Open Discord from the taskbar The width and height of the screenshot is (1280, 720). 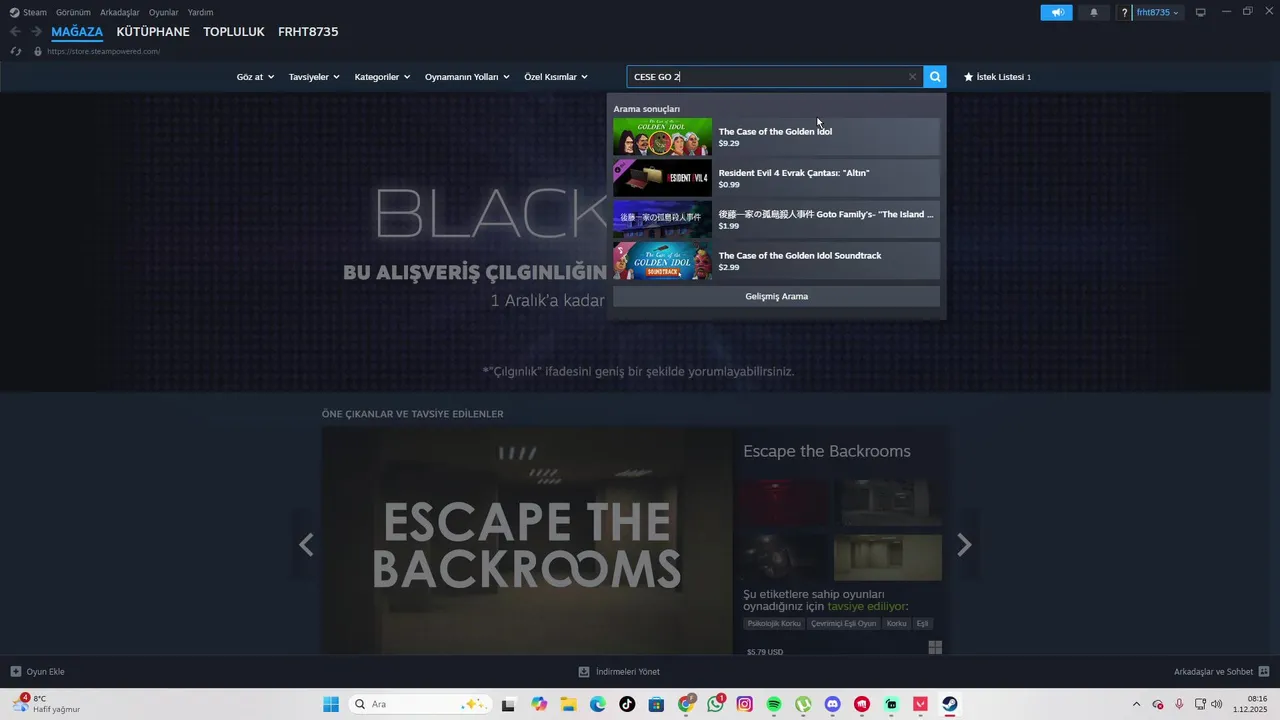pos(833,704)
